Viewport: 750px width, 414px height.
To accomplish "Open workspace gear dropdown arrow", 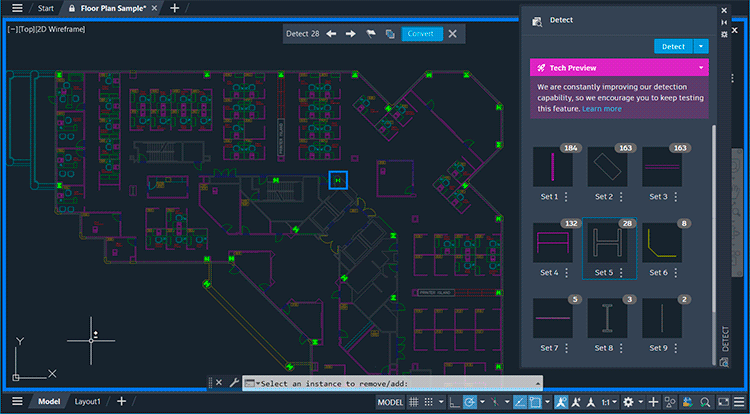I will click(x=640, y=402).
